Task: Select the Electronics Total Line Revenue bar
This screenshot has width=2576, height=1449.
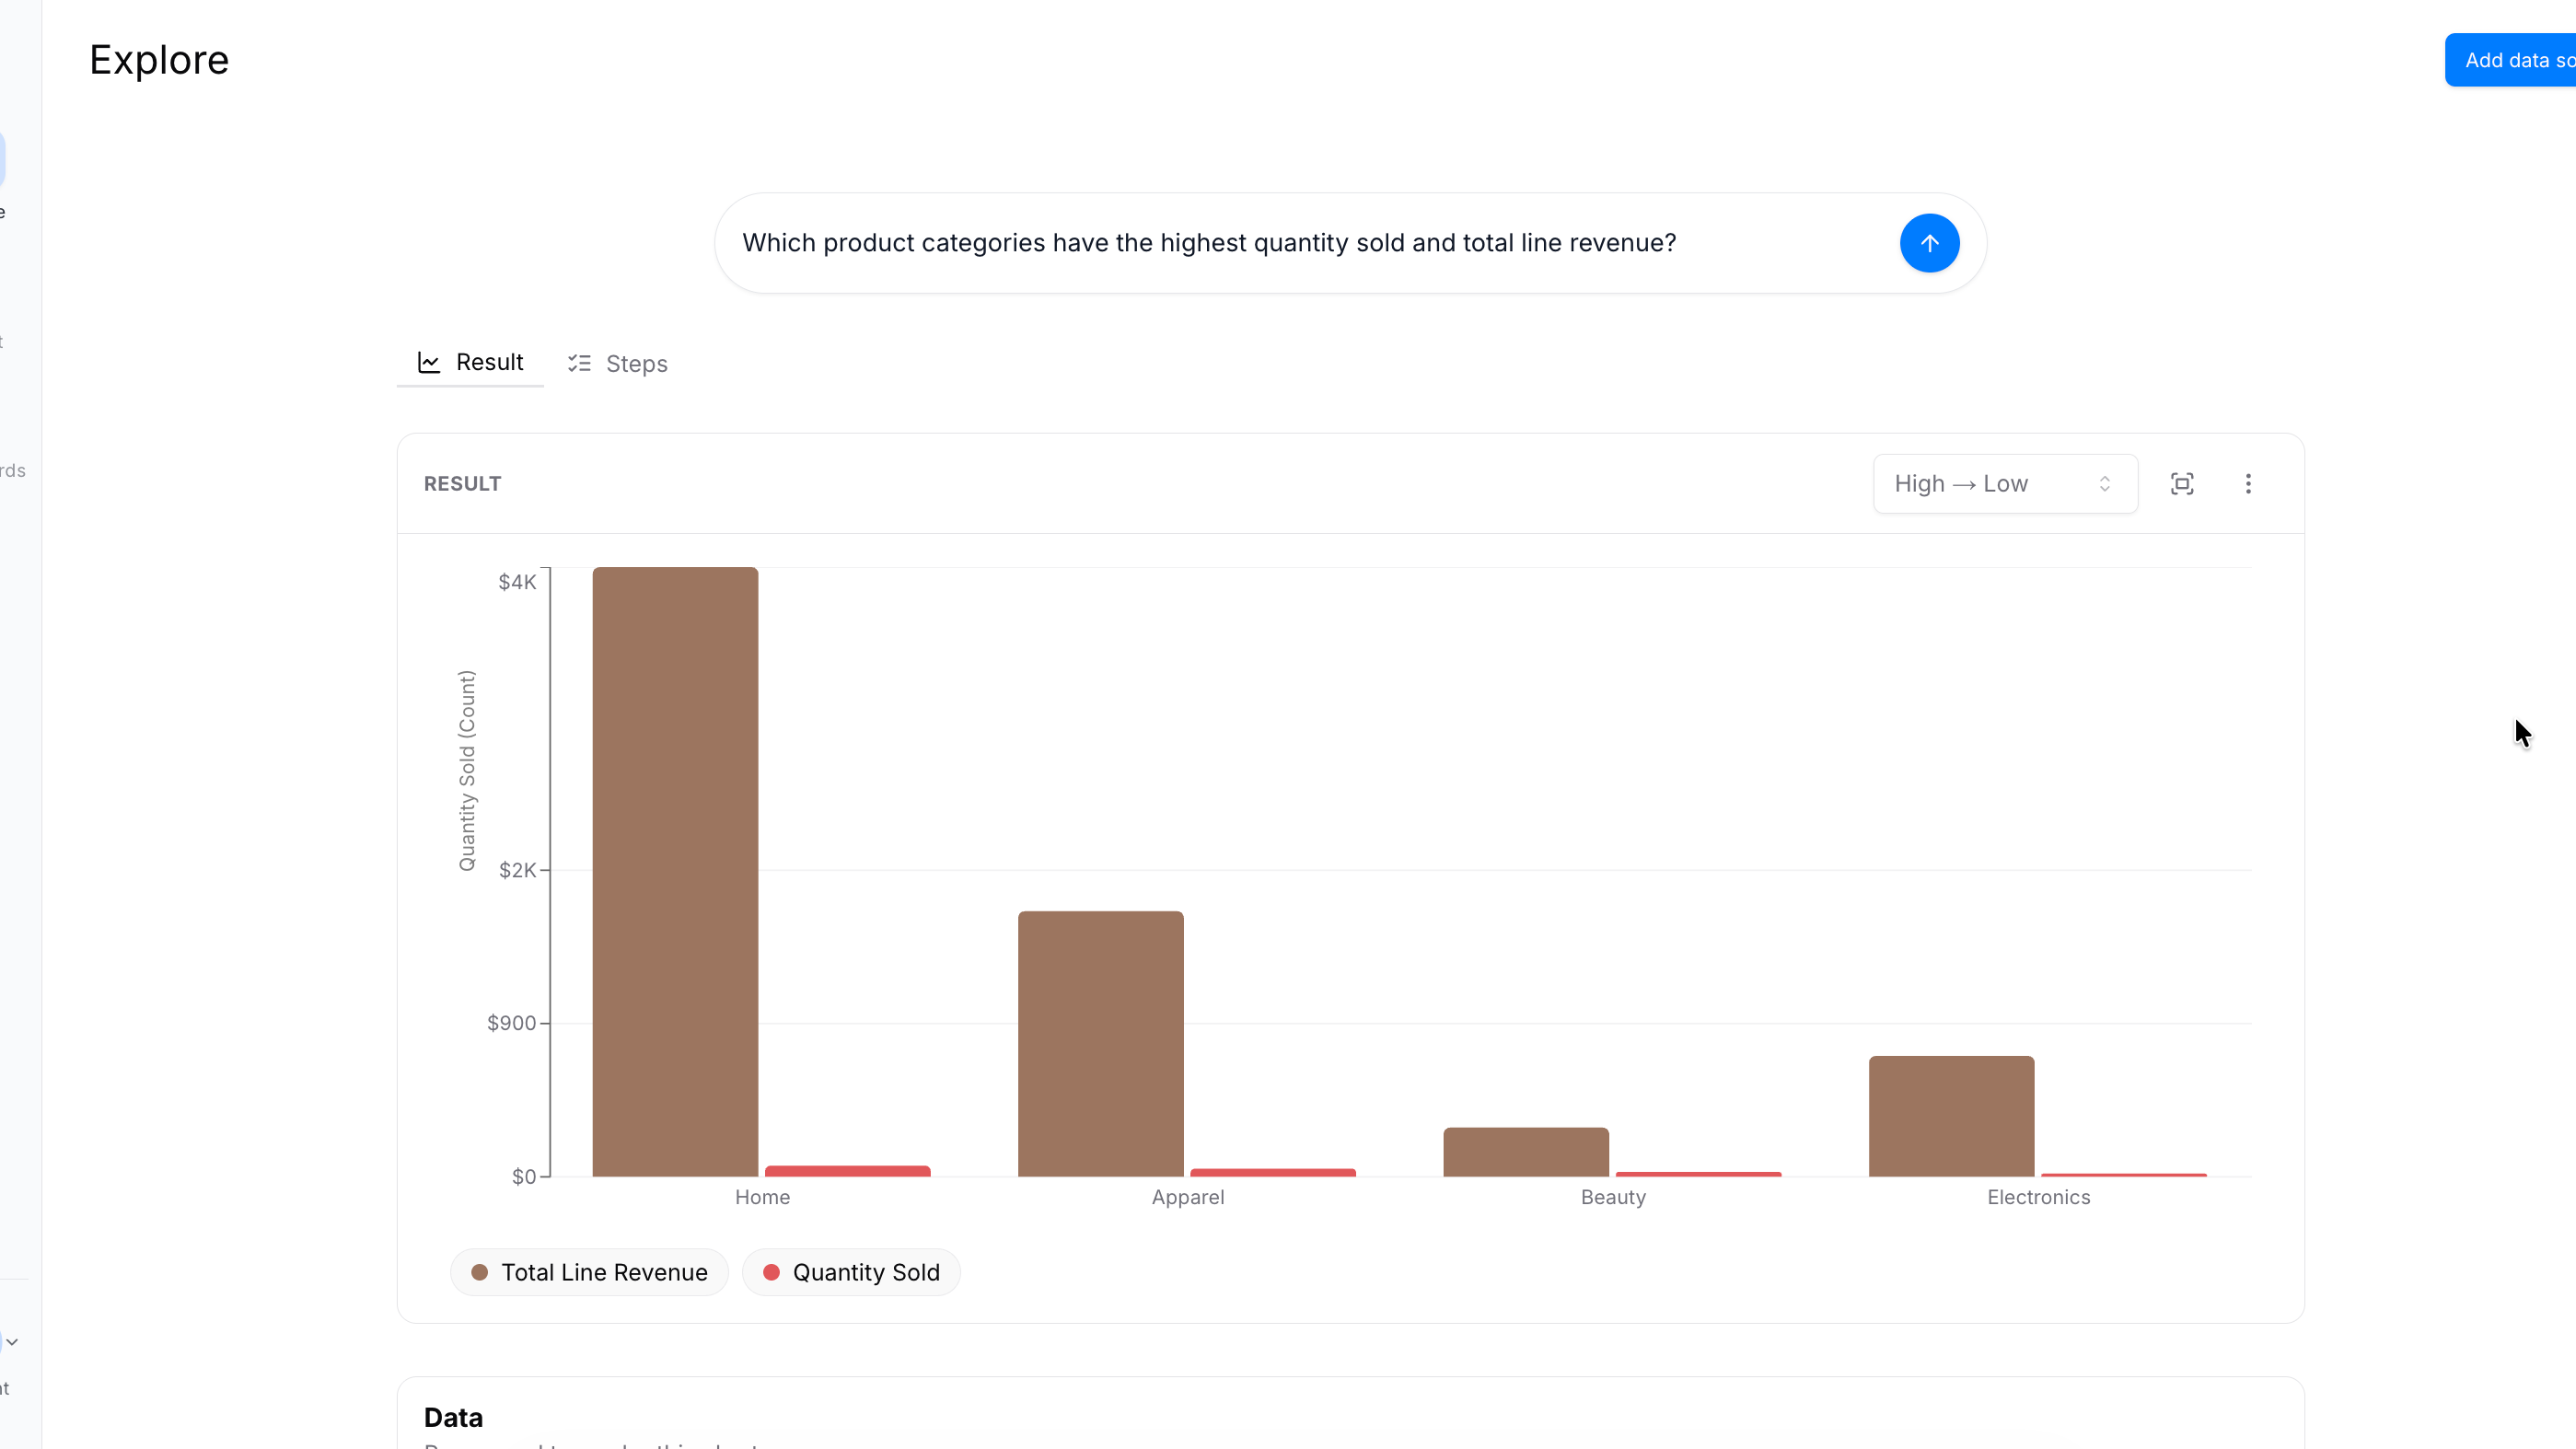Action: 1951,1116
